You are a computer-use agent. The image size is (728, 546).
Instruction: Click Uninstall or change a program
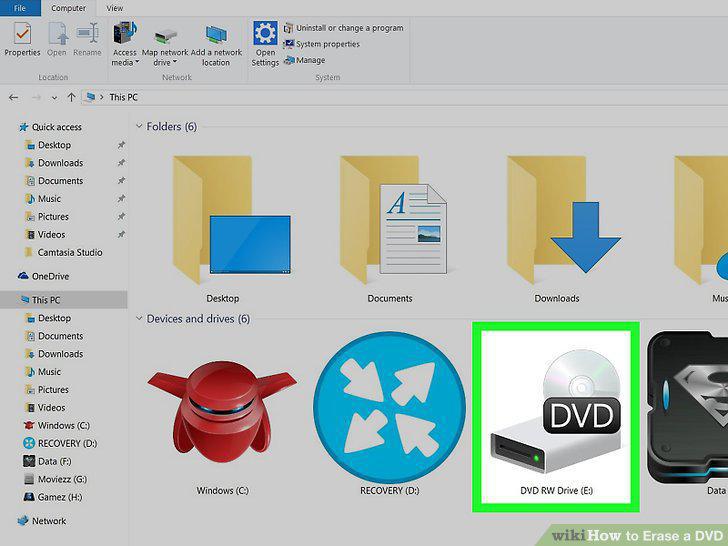[344, 28]
